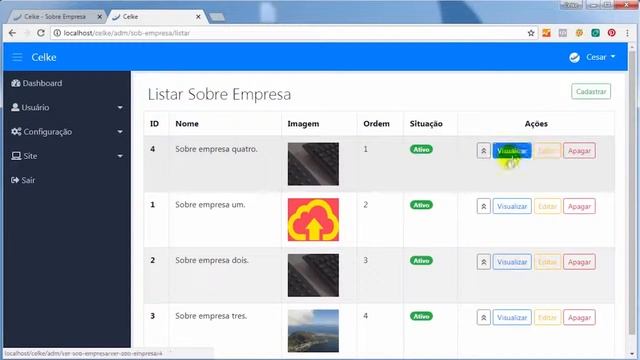Click the red Pinterest extension icon
The width and height of the screenshot is (640, 360).
[611, 33]
